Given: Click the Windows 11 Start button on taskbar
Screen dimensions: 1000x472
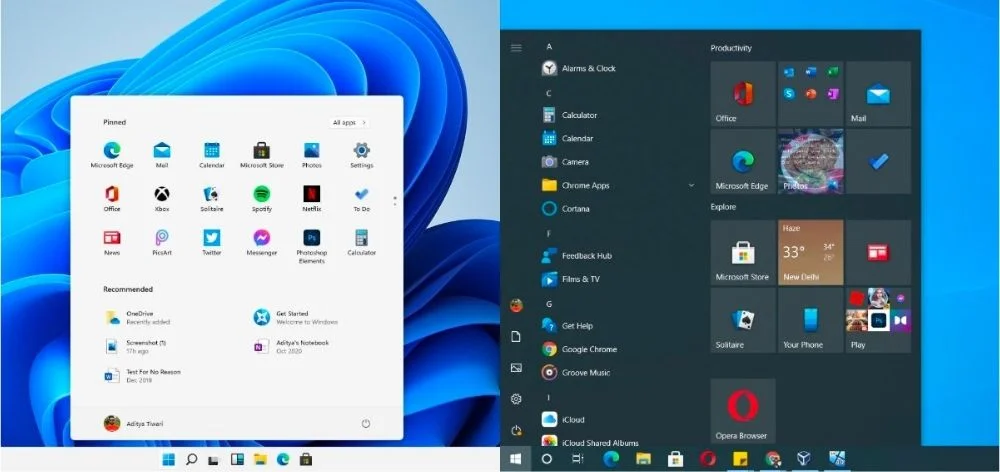Looking at the screenshot, I should [169, 459].
